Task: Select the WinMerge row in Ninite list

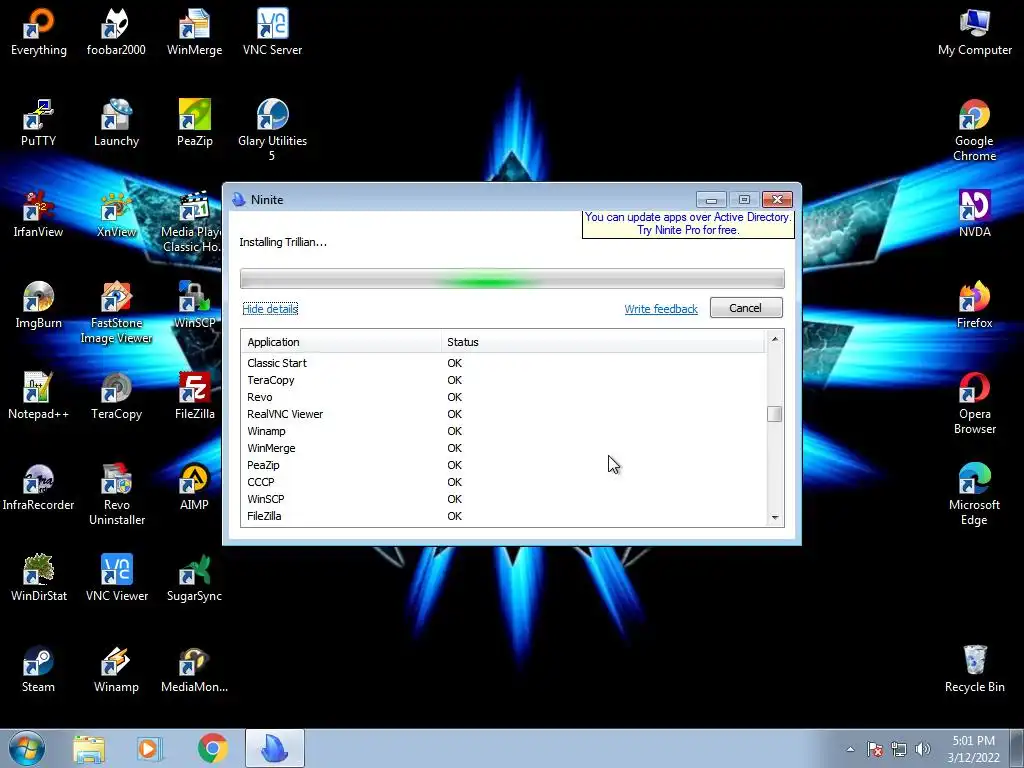Action: pos(503,448)
